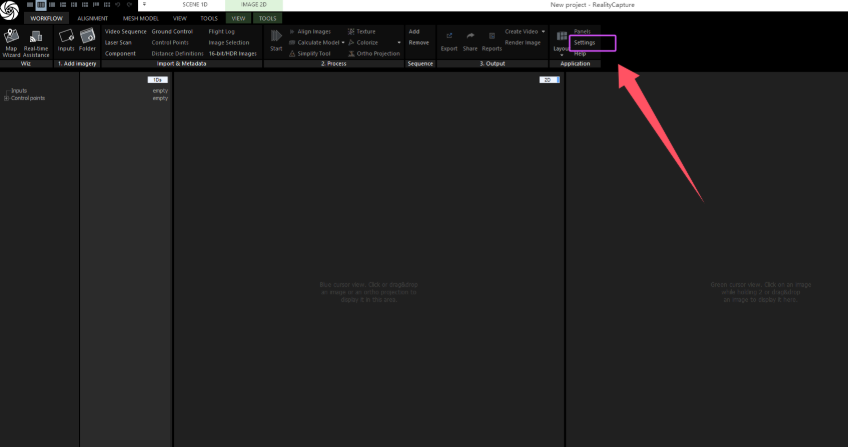
Task: Open the MESH MODEL tab
Action: pos(140,18)
